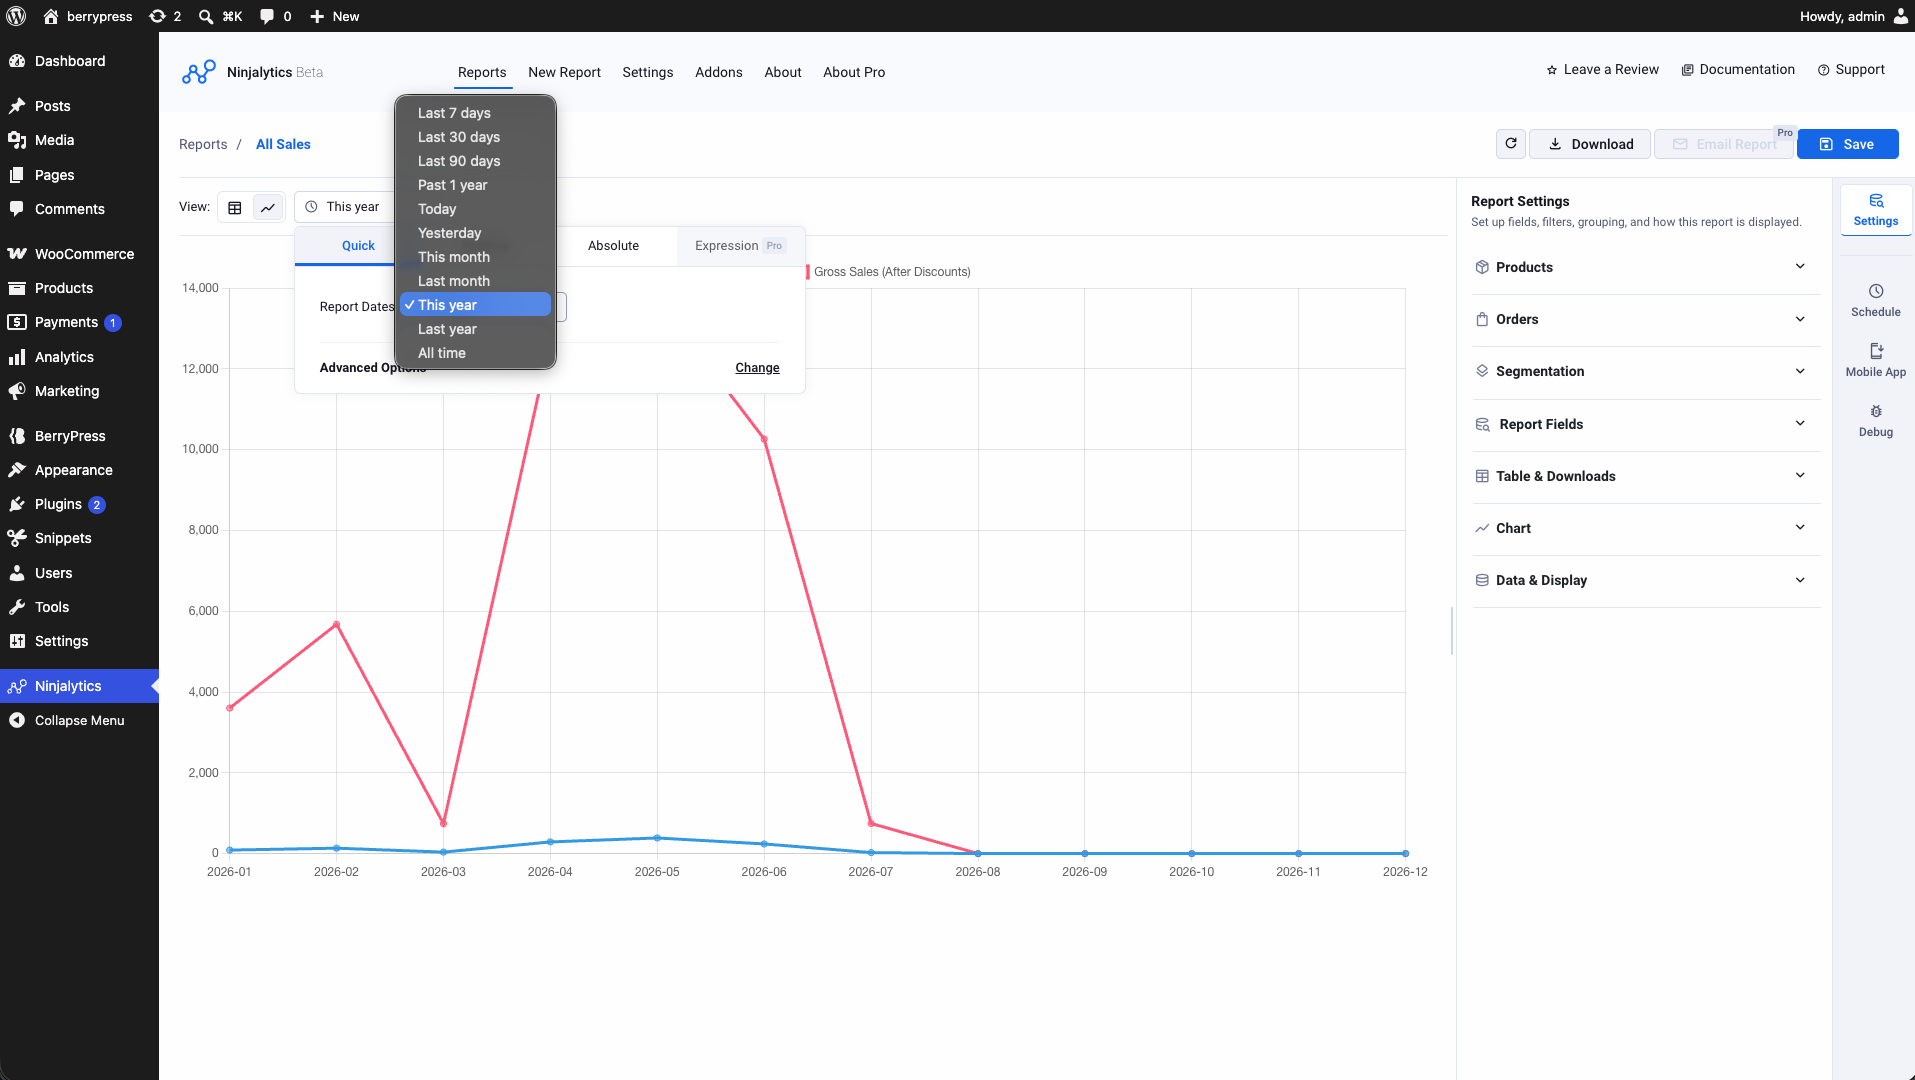
Task: Toggle Gross Sales legend swatch
Action: coord(808,272)
